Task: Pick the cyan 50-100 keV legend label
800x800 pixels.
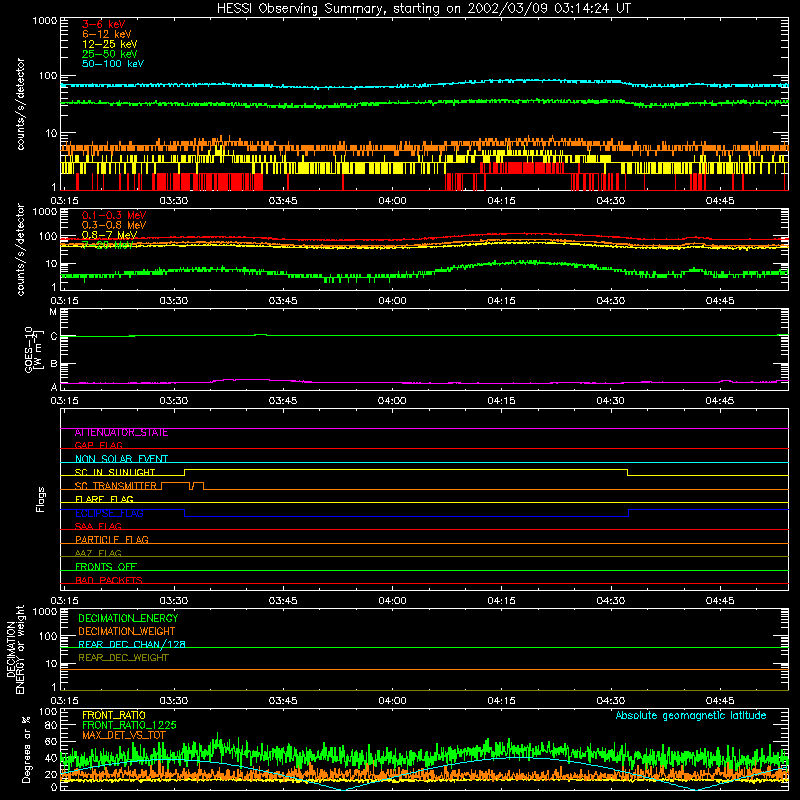Action: tap(113, 64)
